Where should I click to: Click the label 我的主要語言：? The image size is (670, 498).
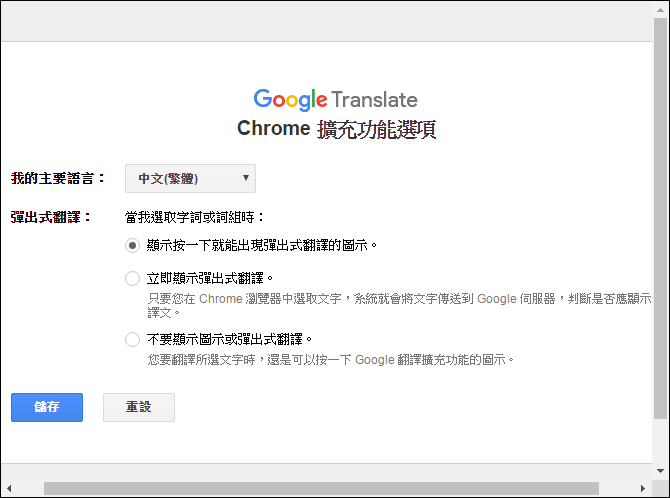[x=58, y=178]
